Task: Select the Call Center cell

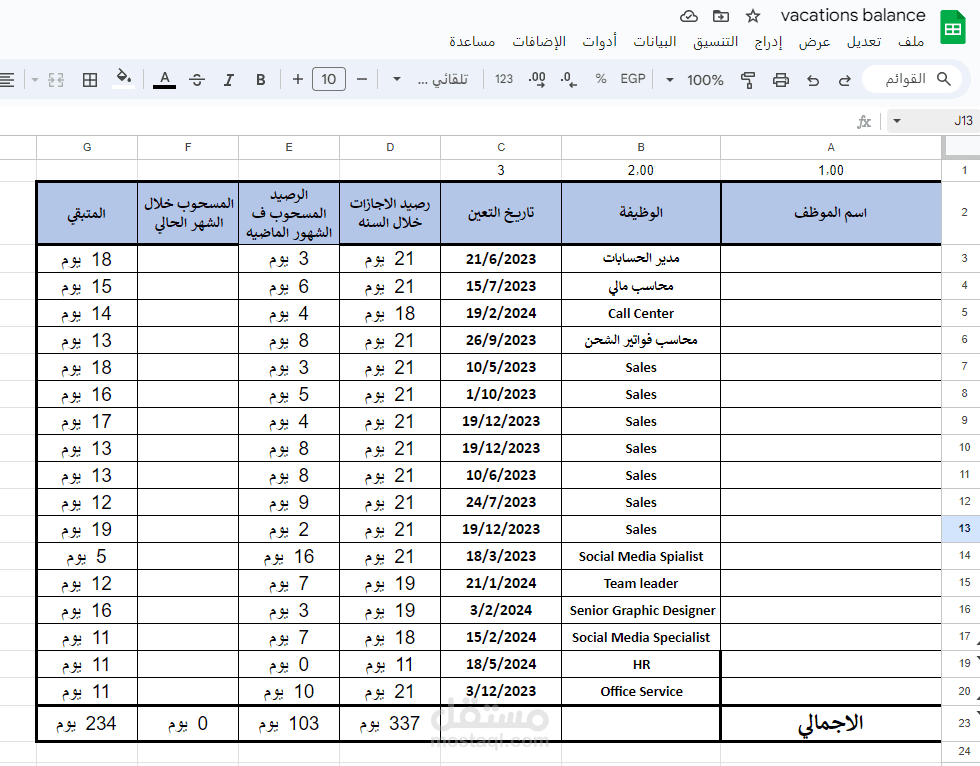Action: pyautogui.click(x=641, y=313)
